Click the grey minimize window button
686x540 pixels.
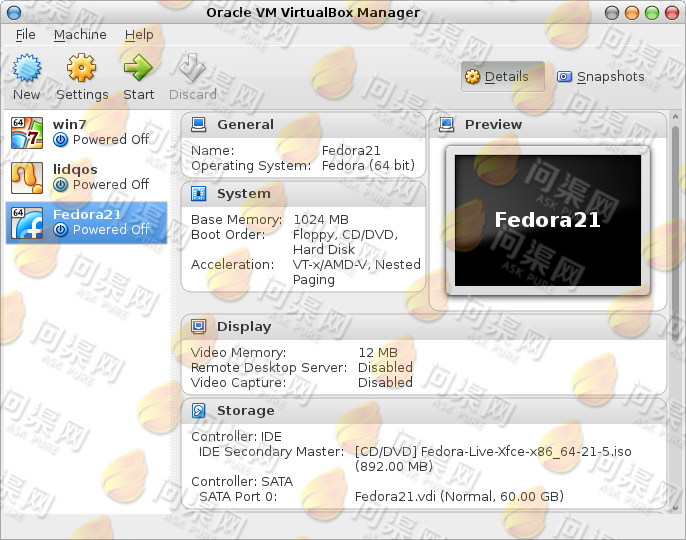tap(612, 13)
